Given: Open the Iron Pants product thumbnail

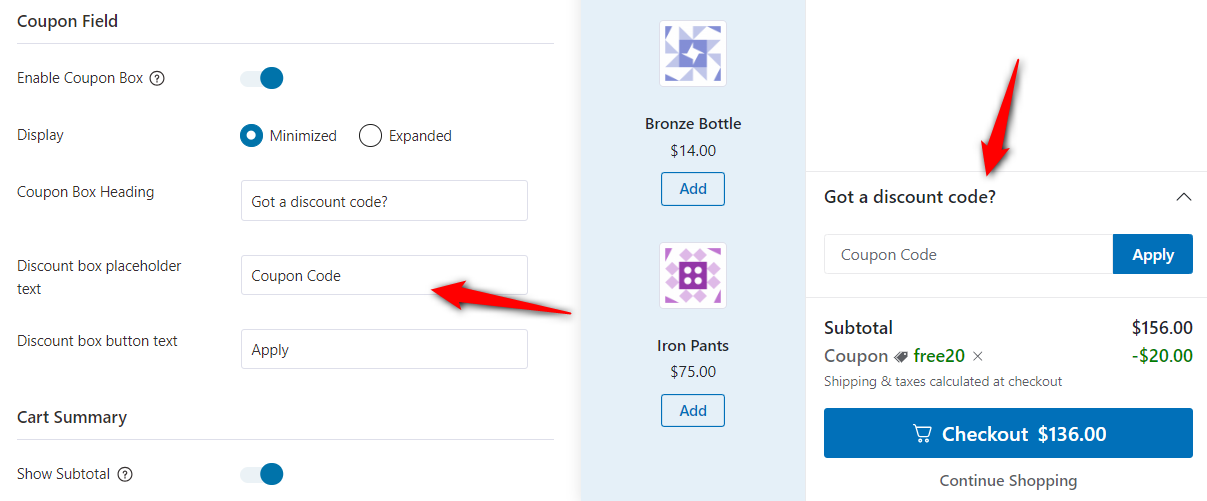Looking at the screenshot, I should tap(693, 275).
